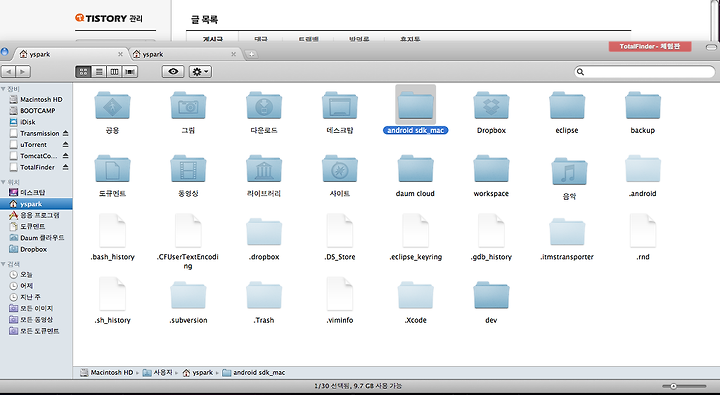Select the .eclipse_keyring file
This screenshot has width=720, height=395.
point(416,231)
